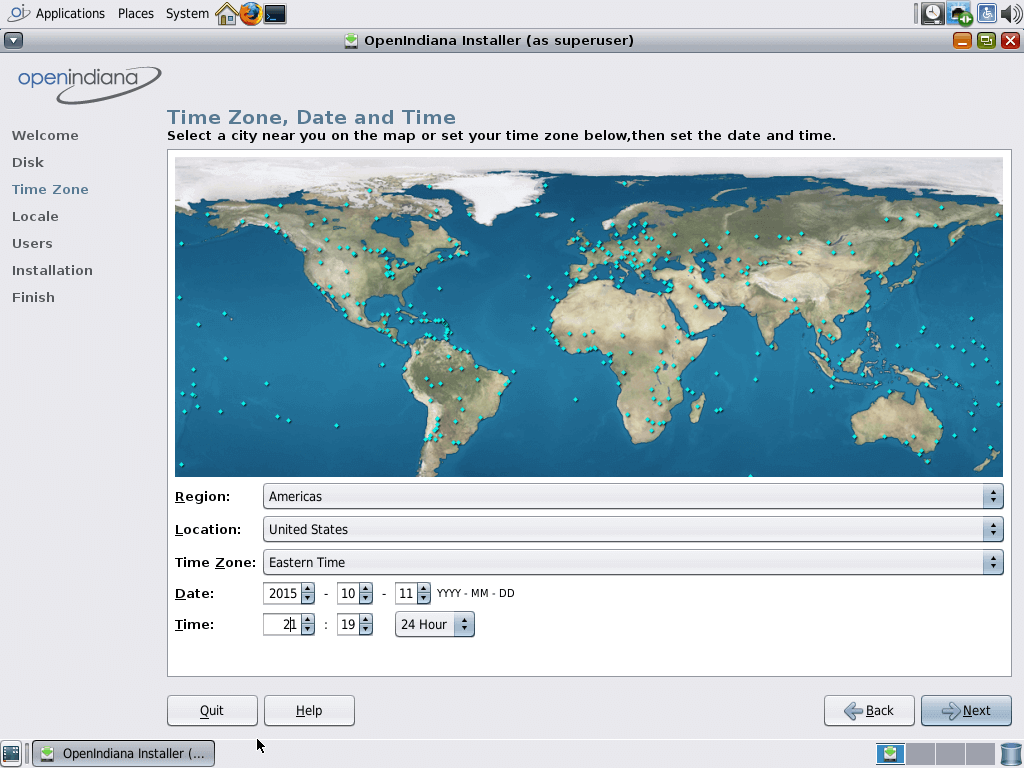1024x768 pixels.
Task: Click the world map to pick a city
Action: click(x=588, y=317)
